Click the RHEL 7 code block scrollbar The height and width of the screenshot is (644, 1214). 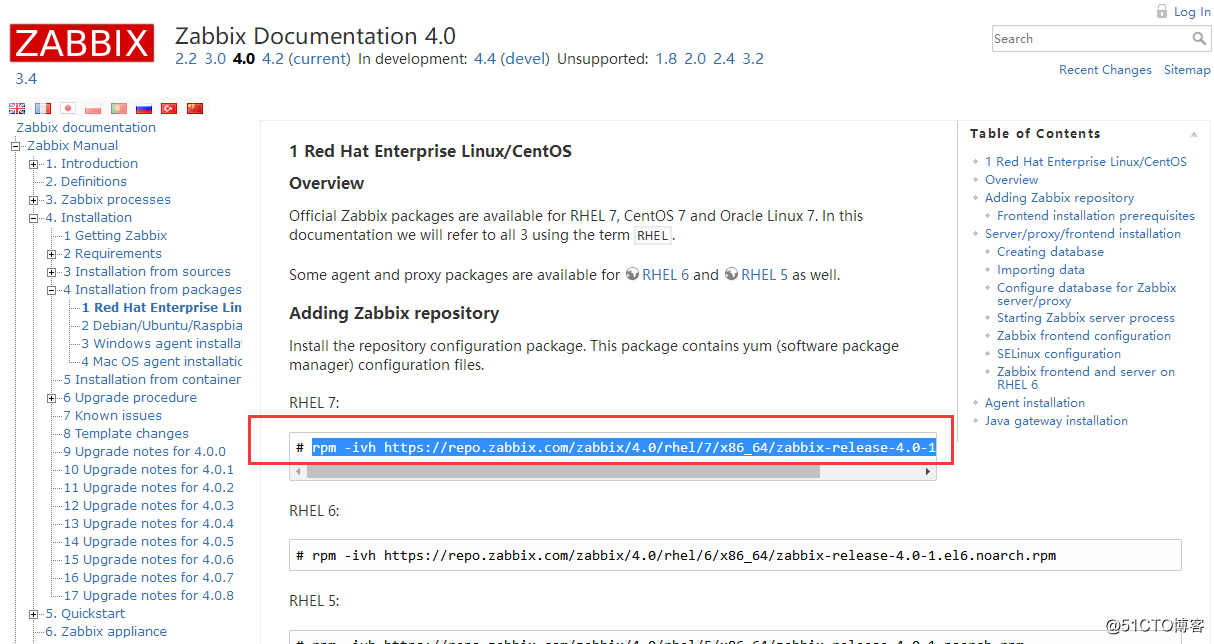pyautogui.click(x=563, y=471)
